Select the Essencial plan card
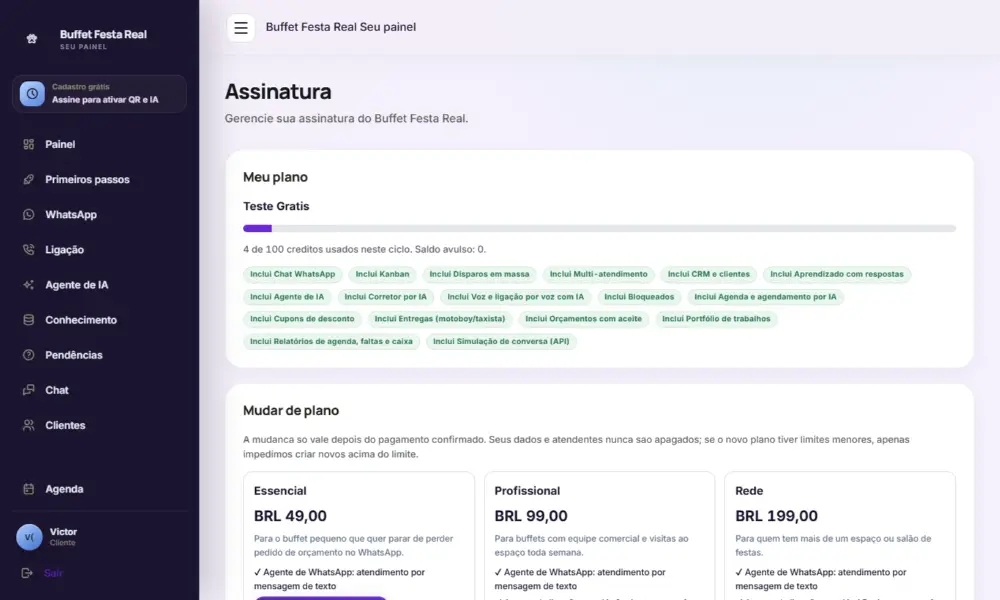This screenshot has width=1000, height=600. point(358,536)
